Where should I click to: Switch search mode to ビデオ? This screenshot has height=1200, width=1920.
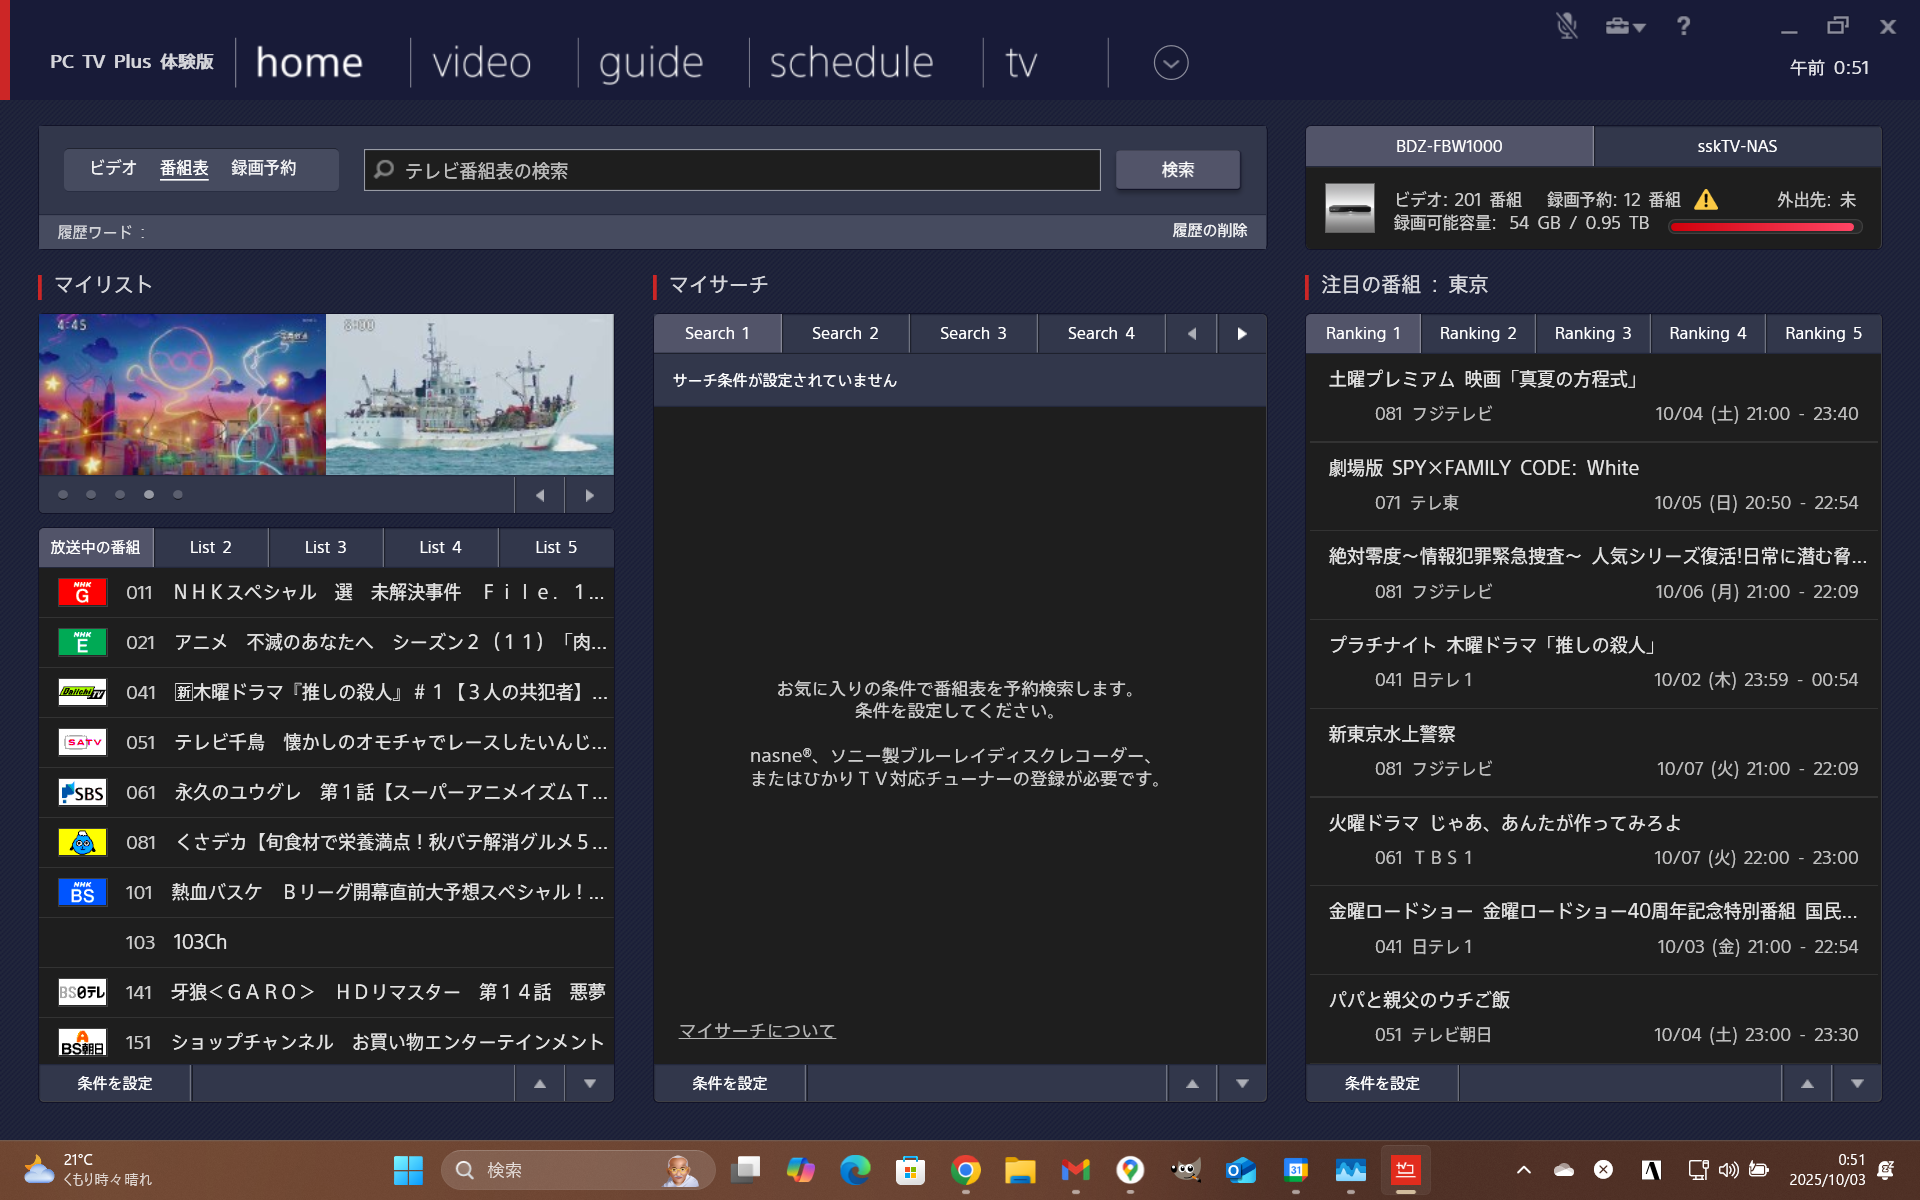pyautogui.click(x=113, y=168)
